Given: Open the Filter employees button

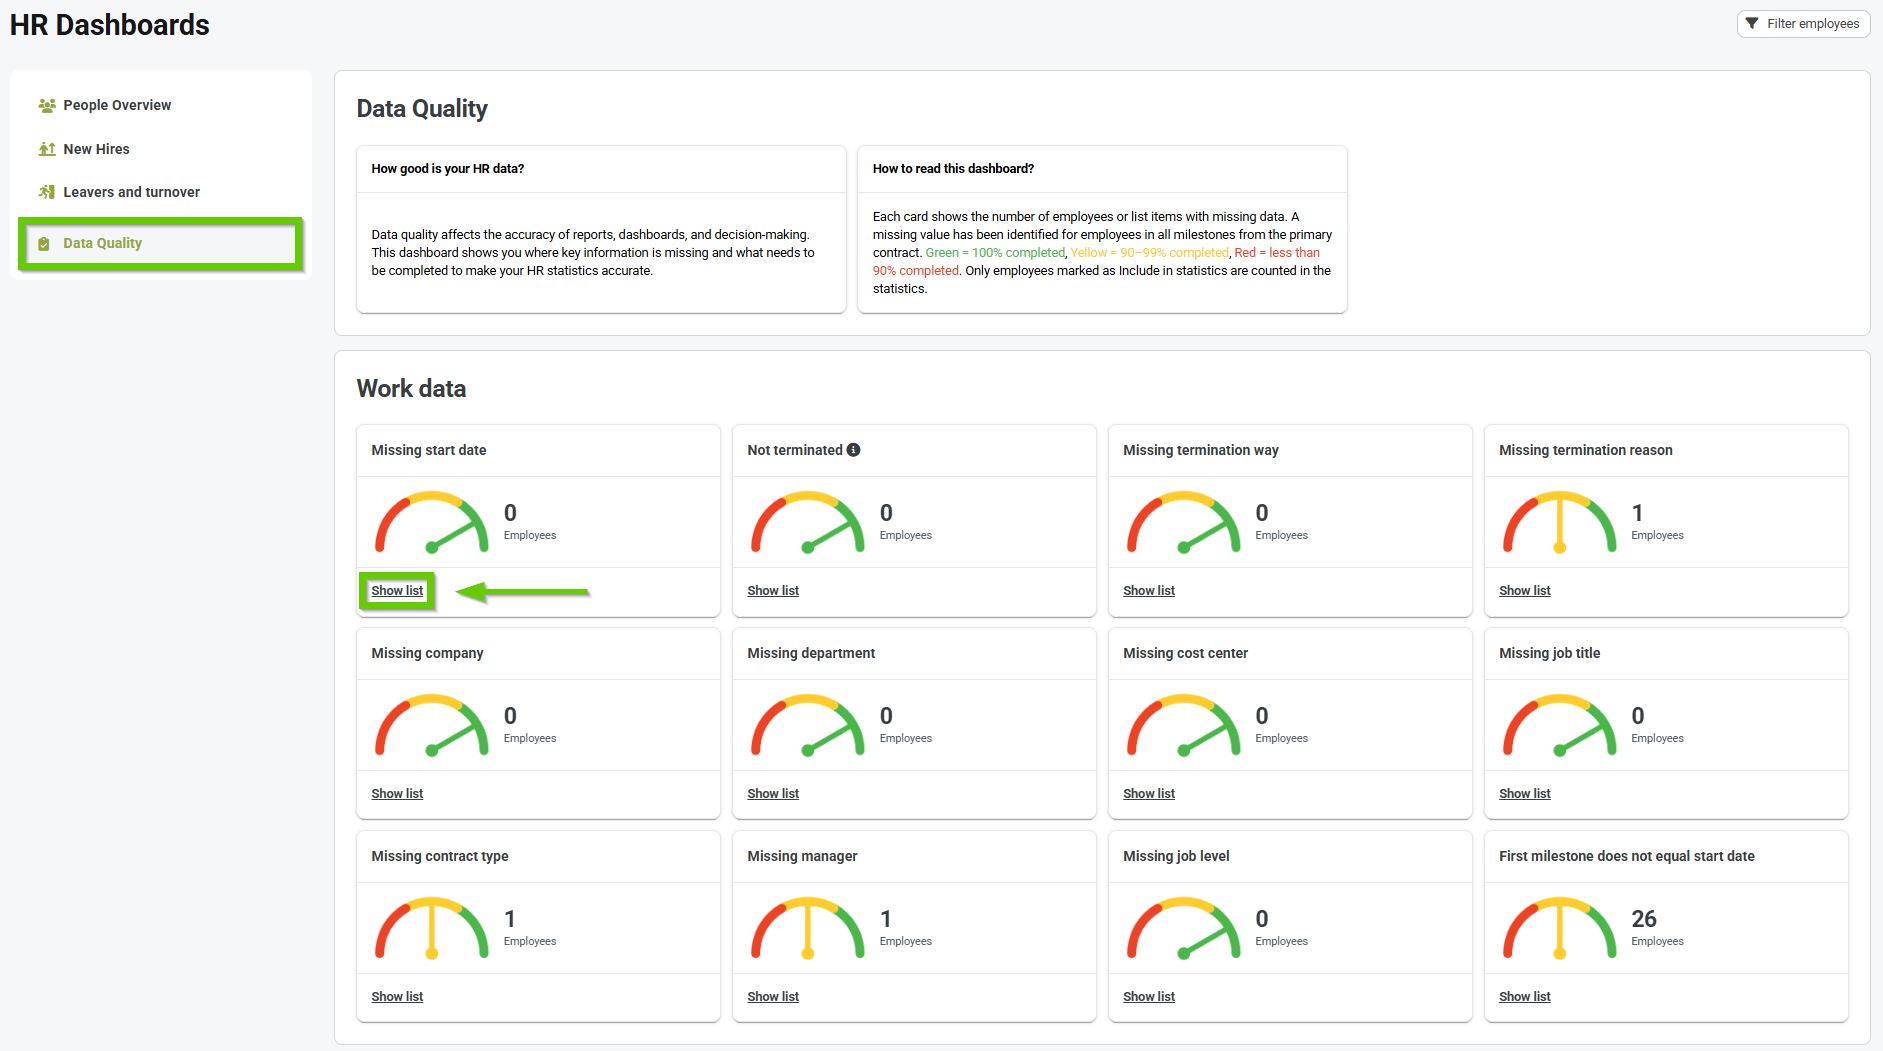Looking at the screenshot, I should click(x=1802, y=23).
